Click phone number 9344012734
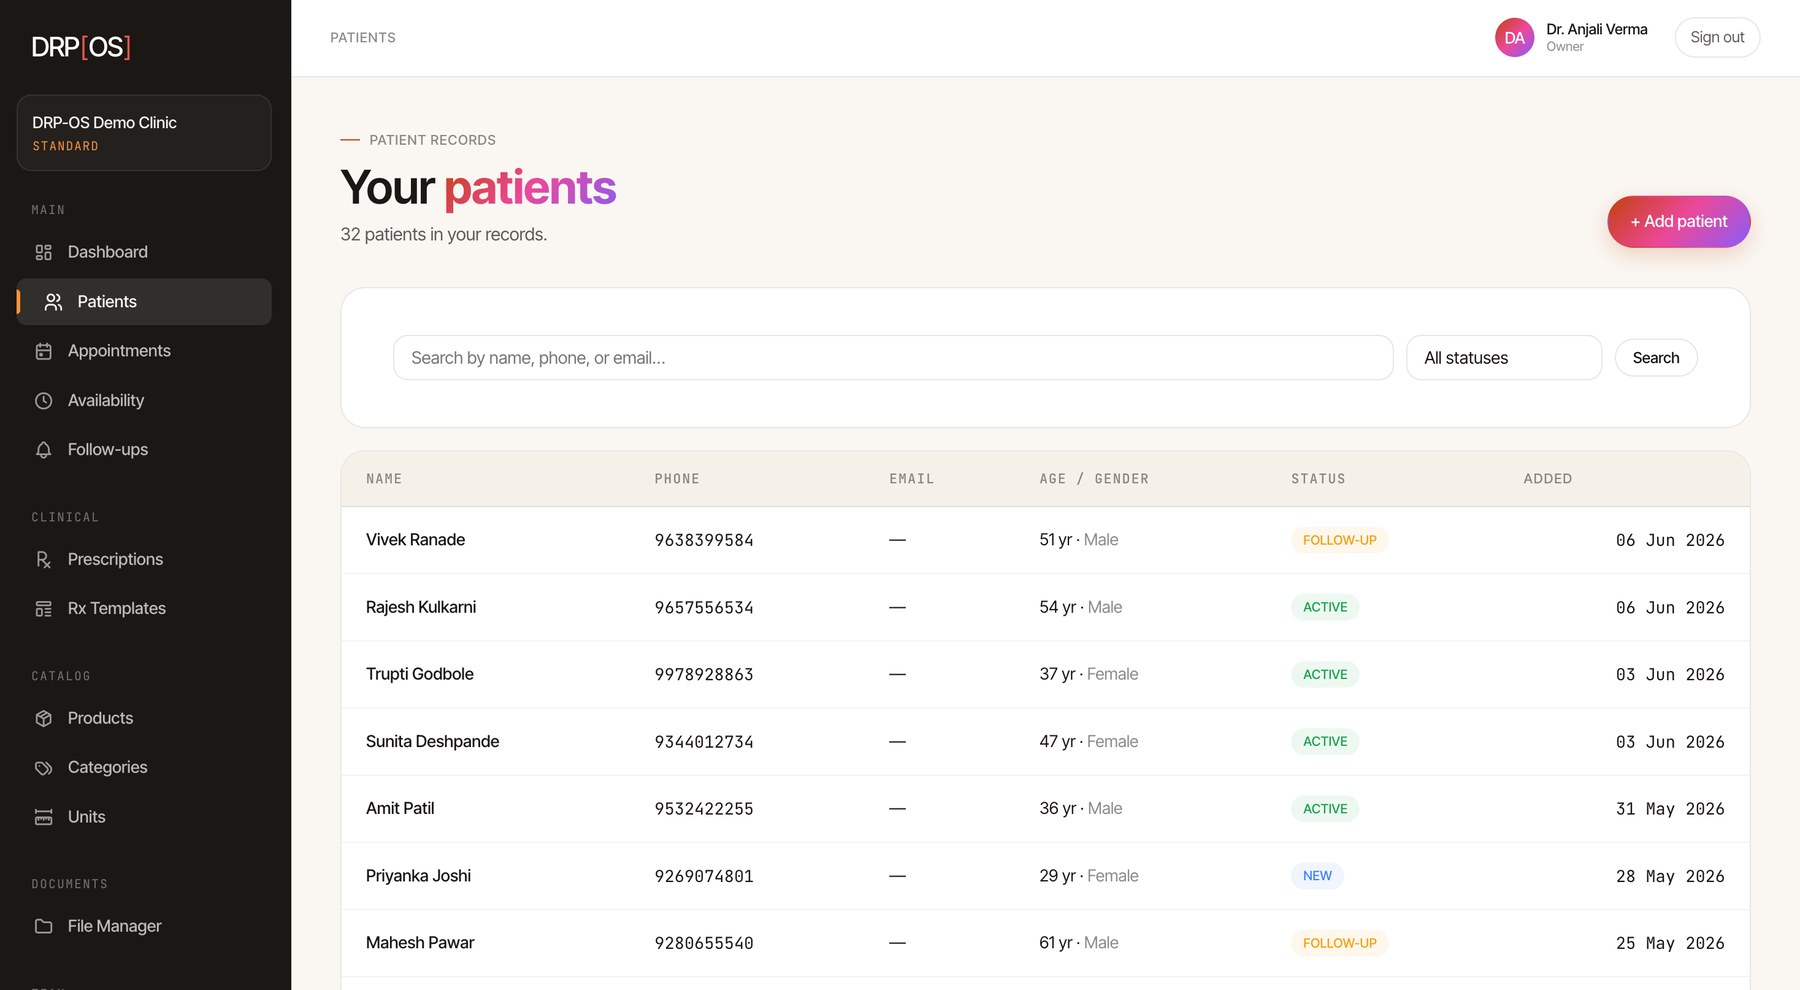The image size is (1800, 990). click(704, 742)
